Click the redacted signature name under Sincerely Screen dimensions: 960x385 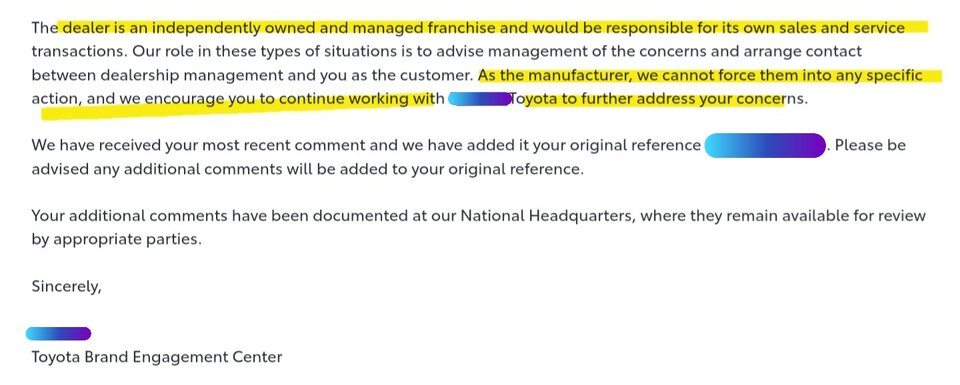pyautogui.click(x=58, y=334)
